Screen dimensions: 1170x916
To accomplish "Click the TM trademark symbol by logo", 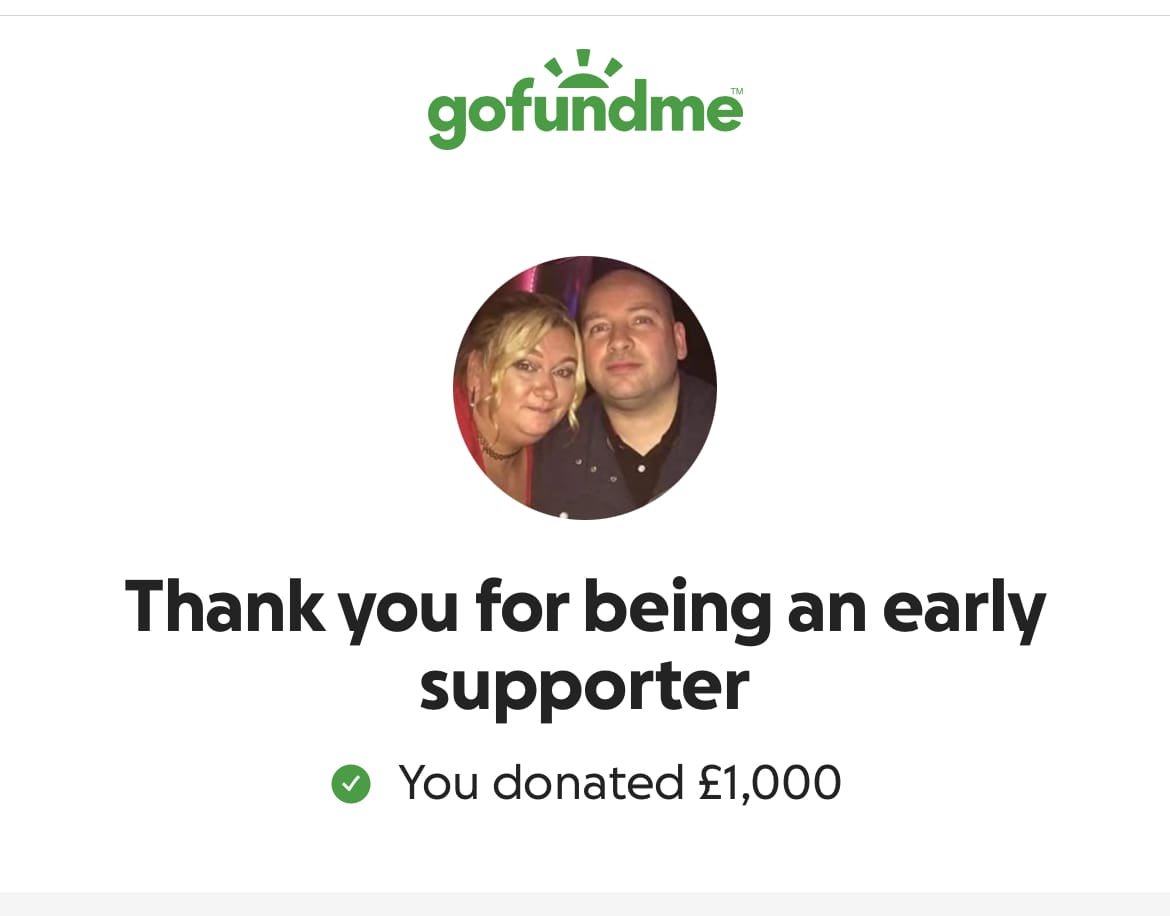I will pos(736,92).
